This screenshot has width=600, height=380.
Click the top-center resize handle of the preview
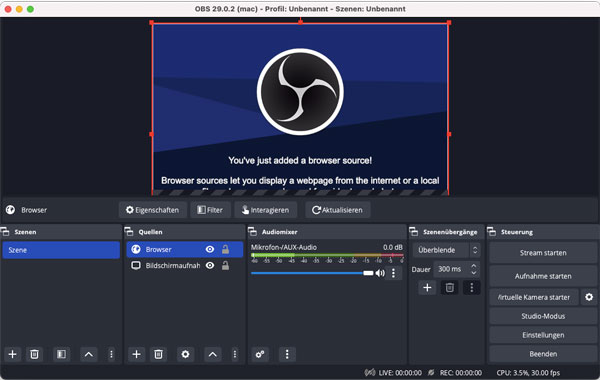(300, 22)
